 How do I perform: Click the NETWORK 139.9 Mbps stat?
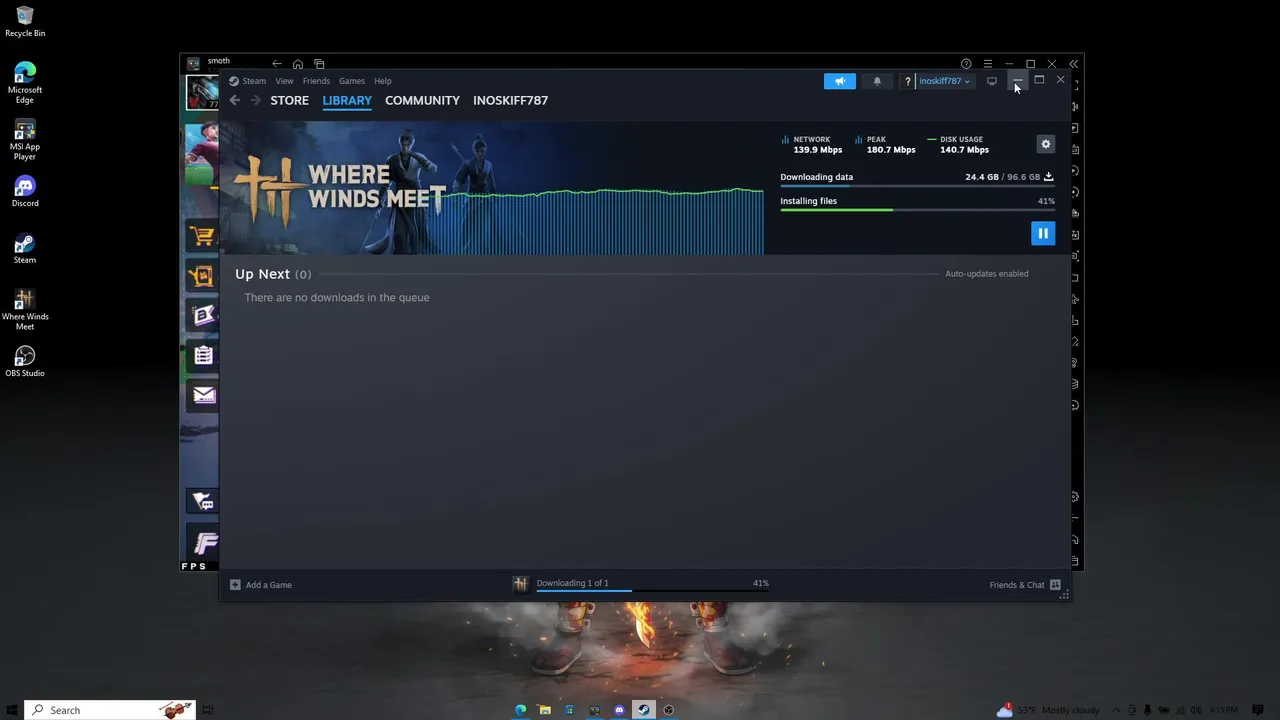click(812, 145)
